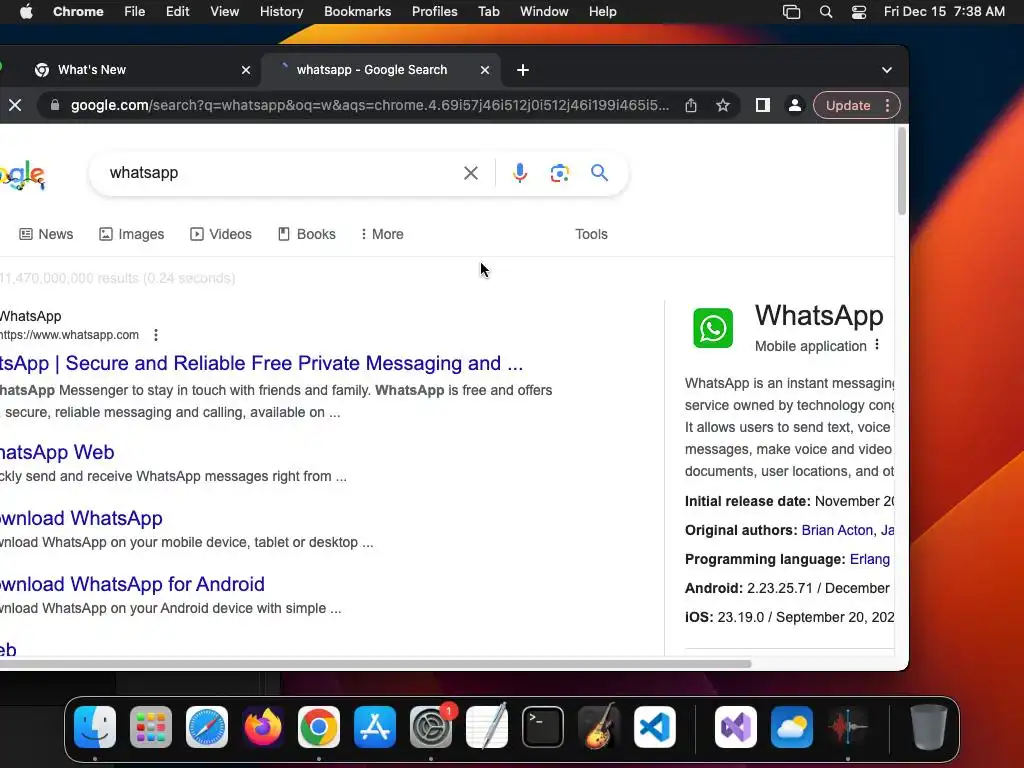Click the share page icon in address bar
1024x768 pixels.
point(691,105)
